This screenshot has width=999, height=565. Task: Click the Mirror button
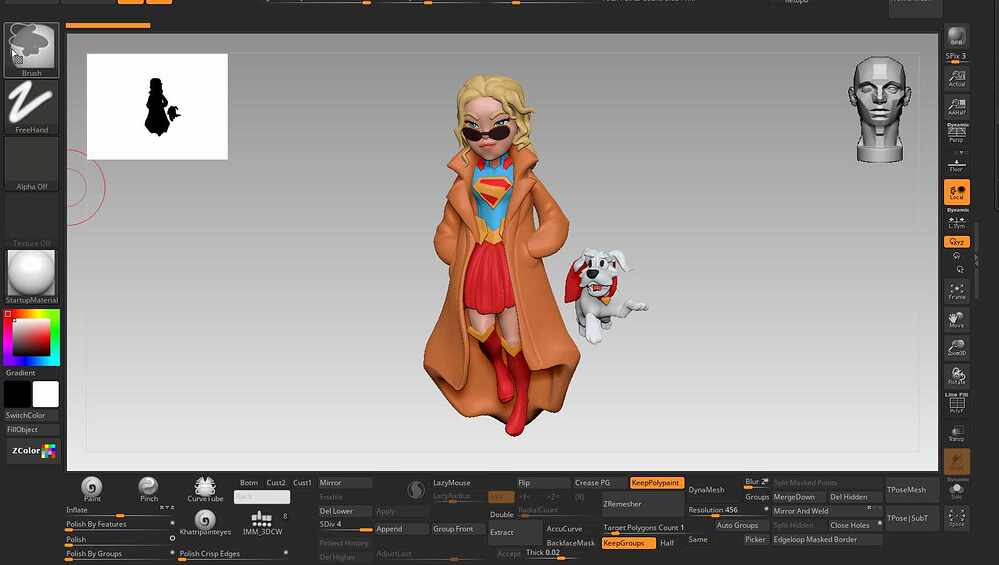(x=345, y=483)
